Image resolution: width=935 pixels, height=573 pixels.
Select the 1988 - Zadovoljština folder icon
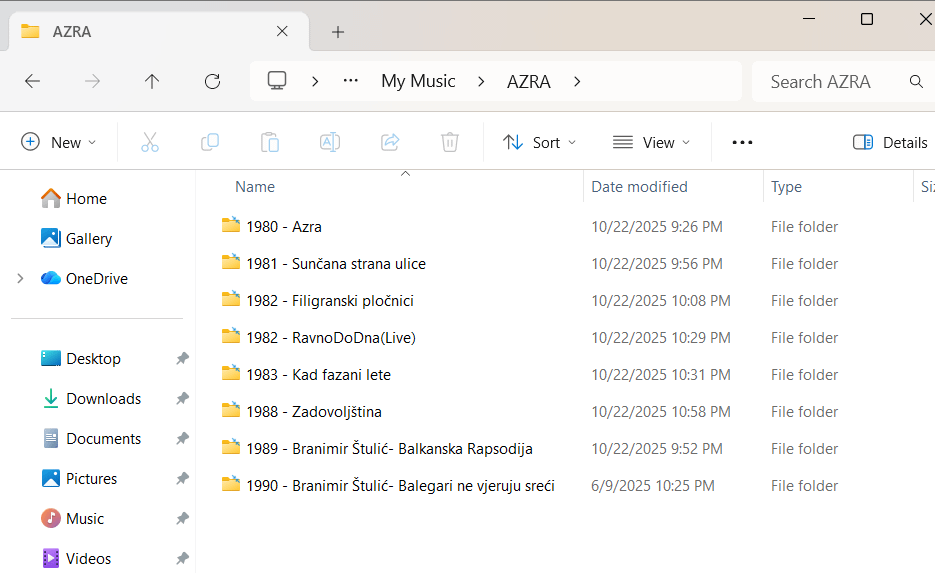pyautogui.click(x=231, y=410)
